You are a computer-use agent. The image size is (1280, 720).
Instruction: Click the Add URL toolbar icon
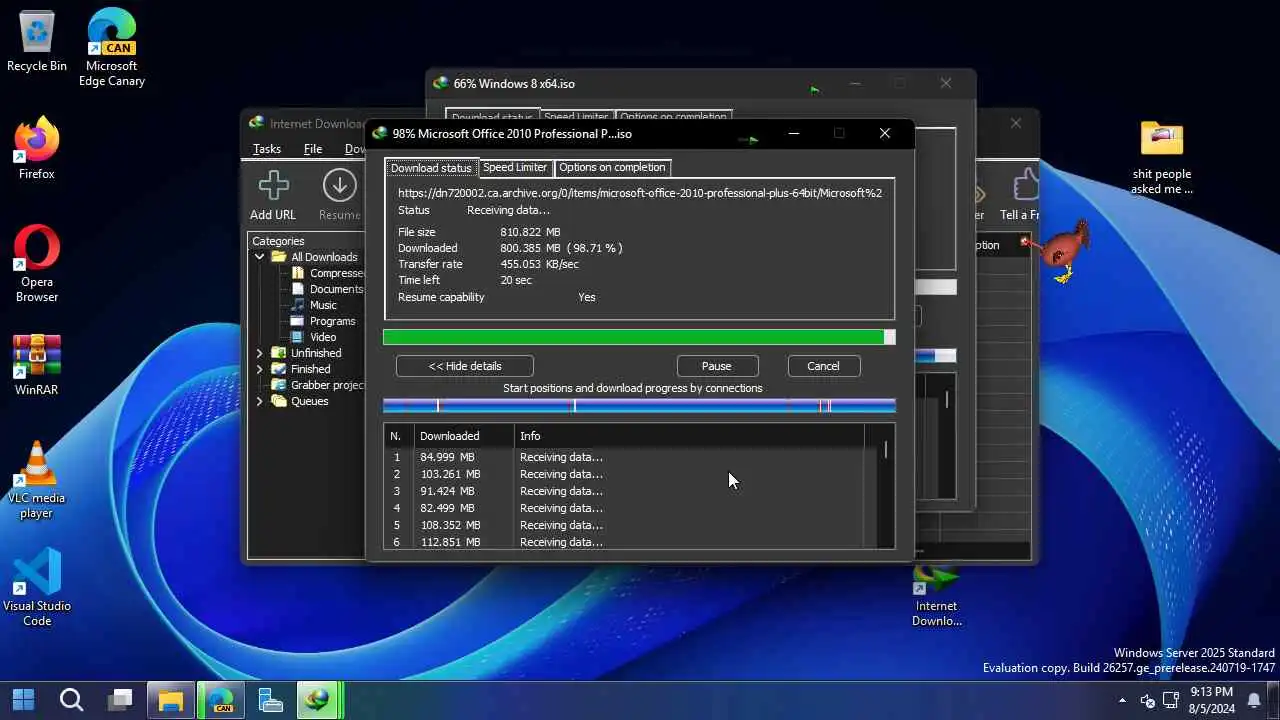pyautogui.click(x=273, y=186)
